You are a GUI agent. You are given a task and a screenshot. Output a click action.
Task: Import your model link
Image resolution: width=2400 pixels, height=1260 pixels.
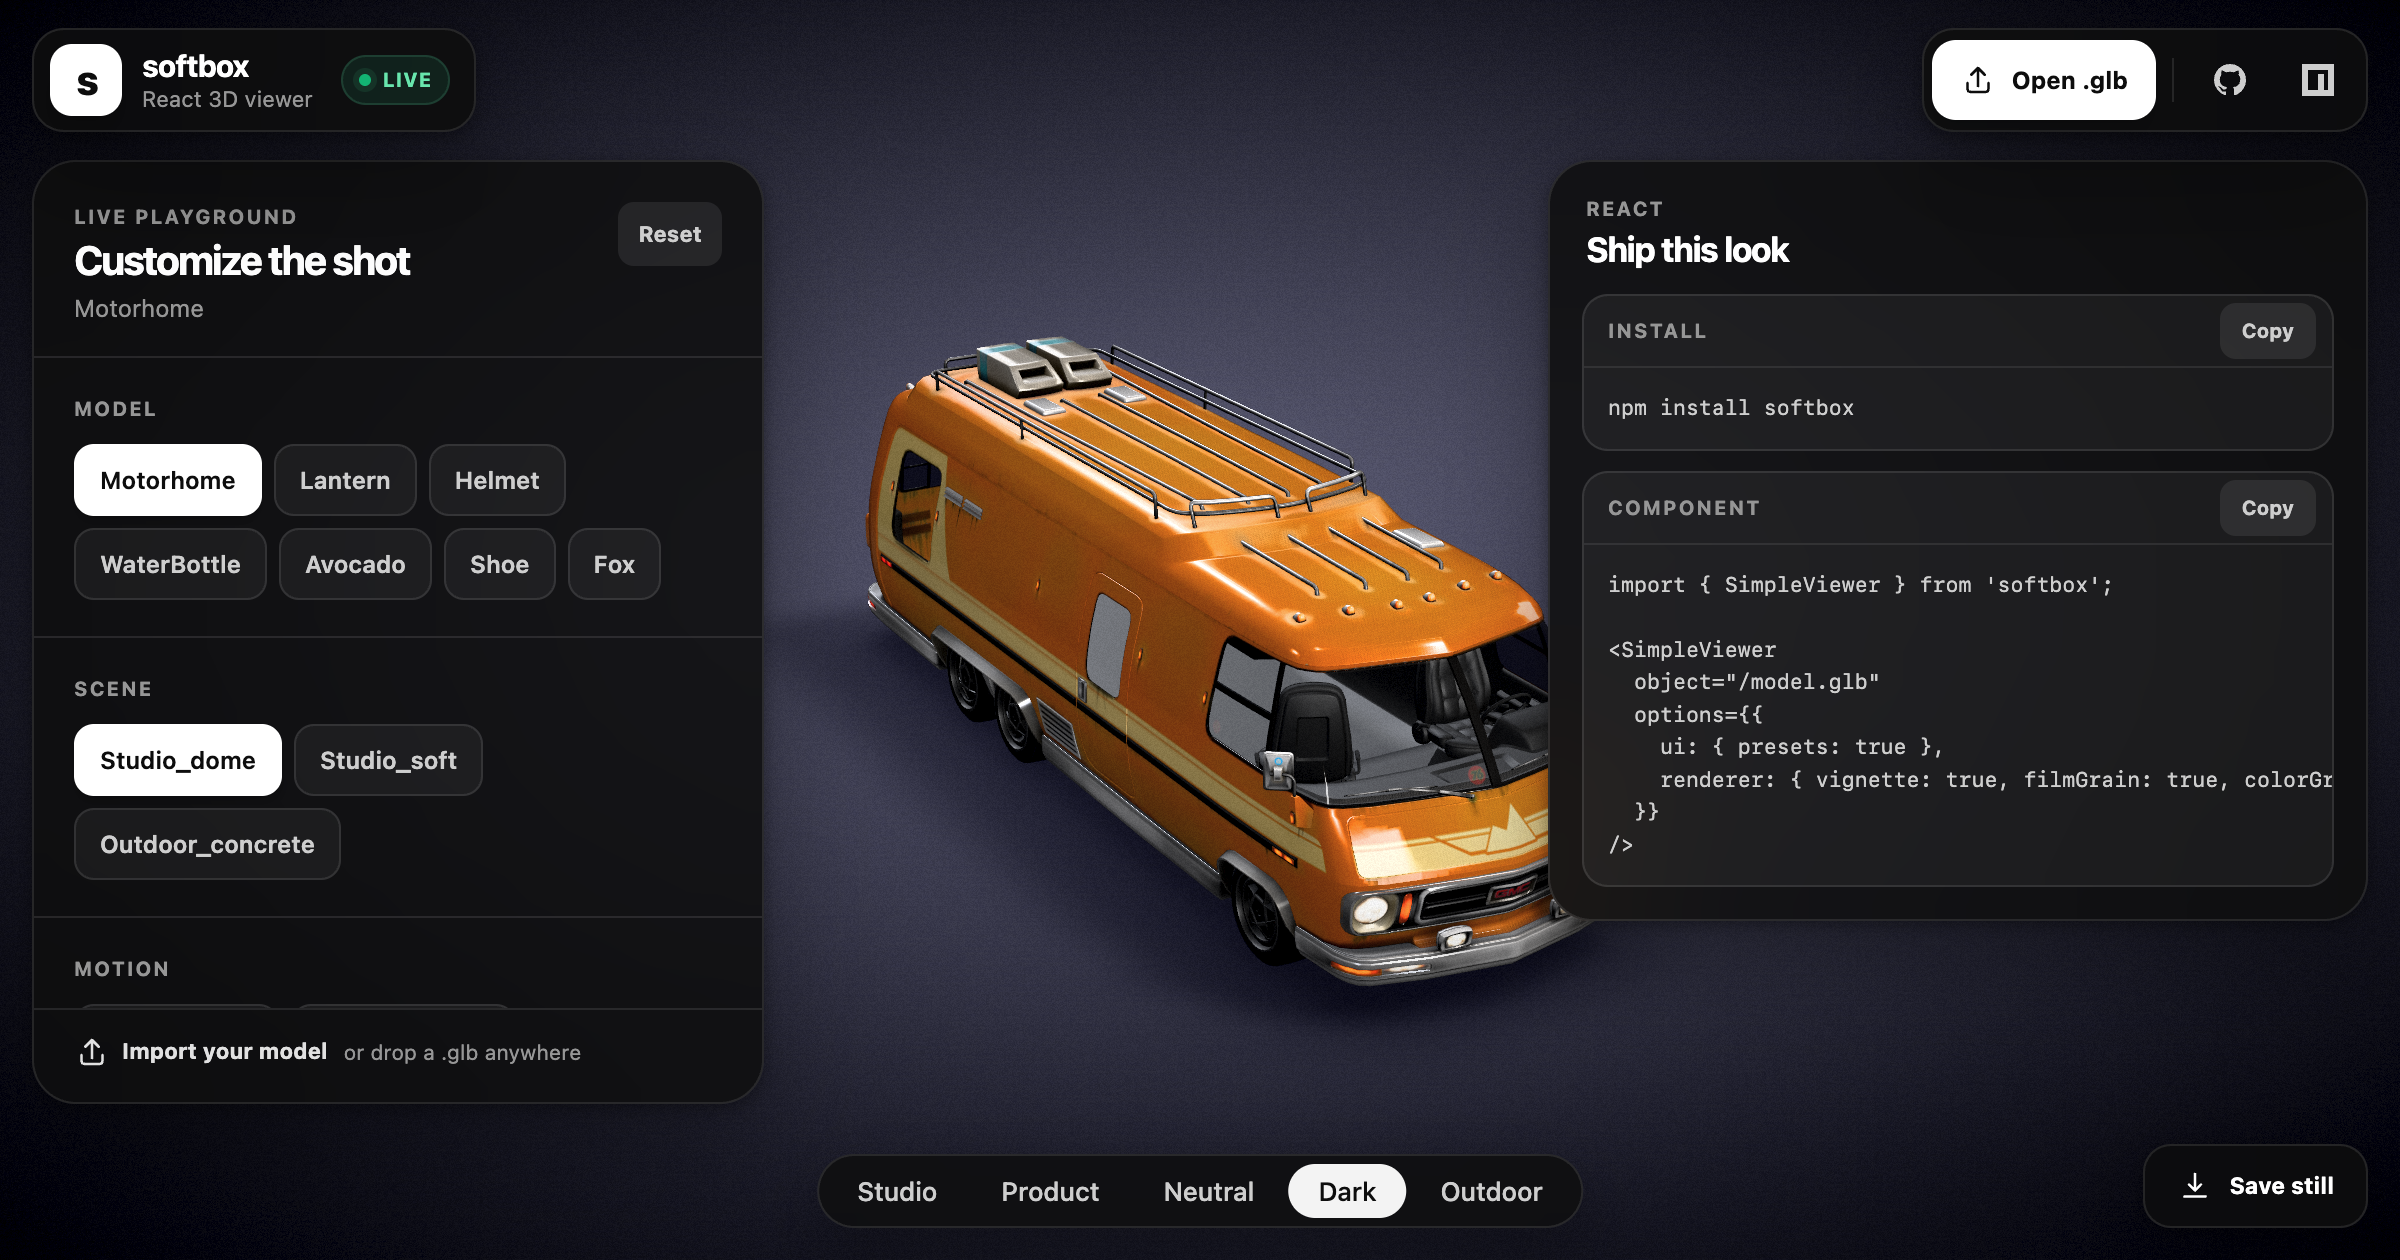point(224,1052)
